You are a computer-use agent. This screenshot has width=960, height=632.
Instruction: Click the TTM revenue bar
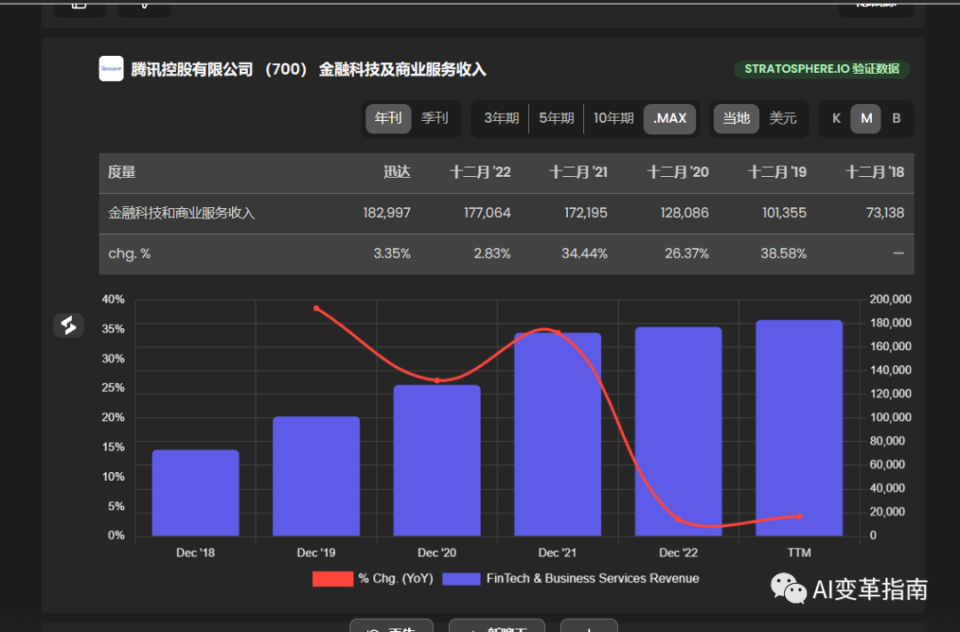point(799,428)
